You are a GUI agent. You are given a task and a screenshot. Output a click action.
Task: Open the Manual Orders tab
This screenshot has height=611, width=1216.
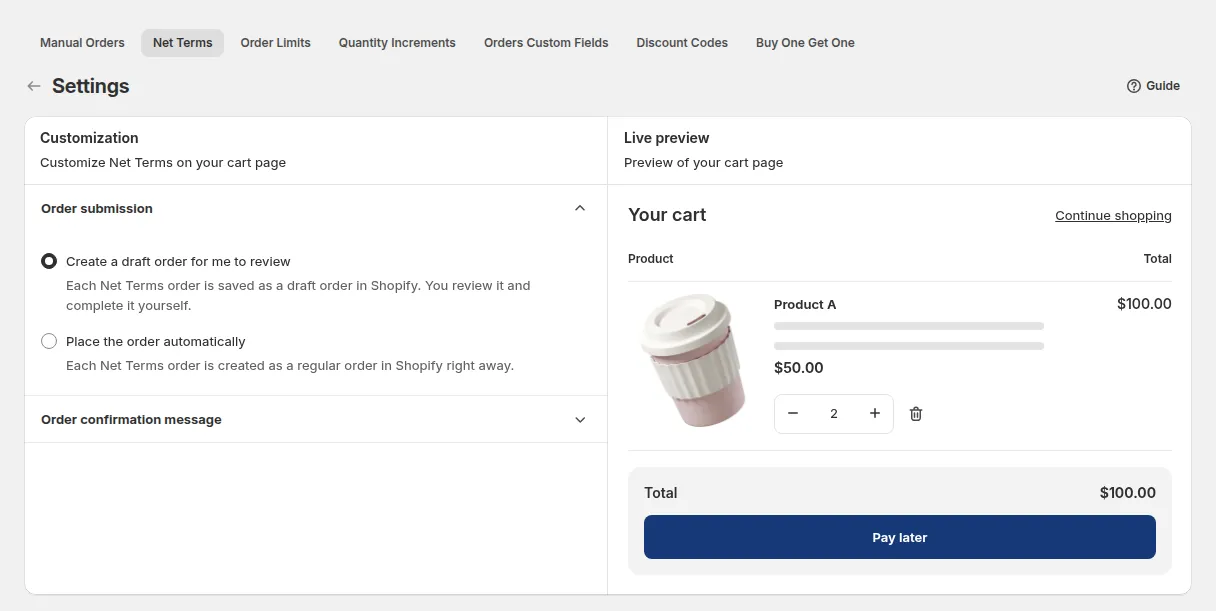[82, 43]
